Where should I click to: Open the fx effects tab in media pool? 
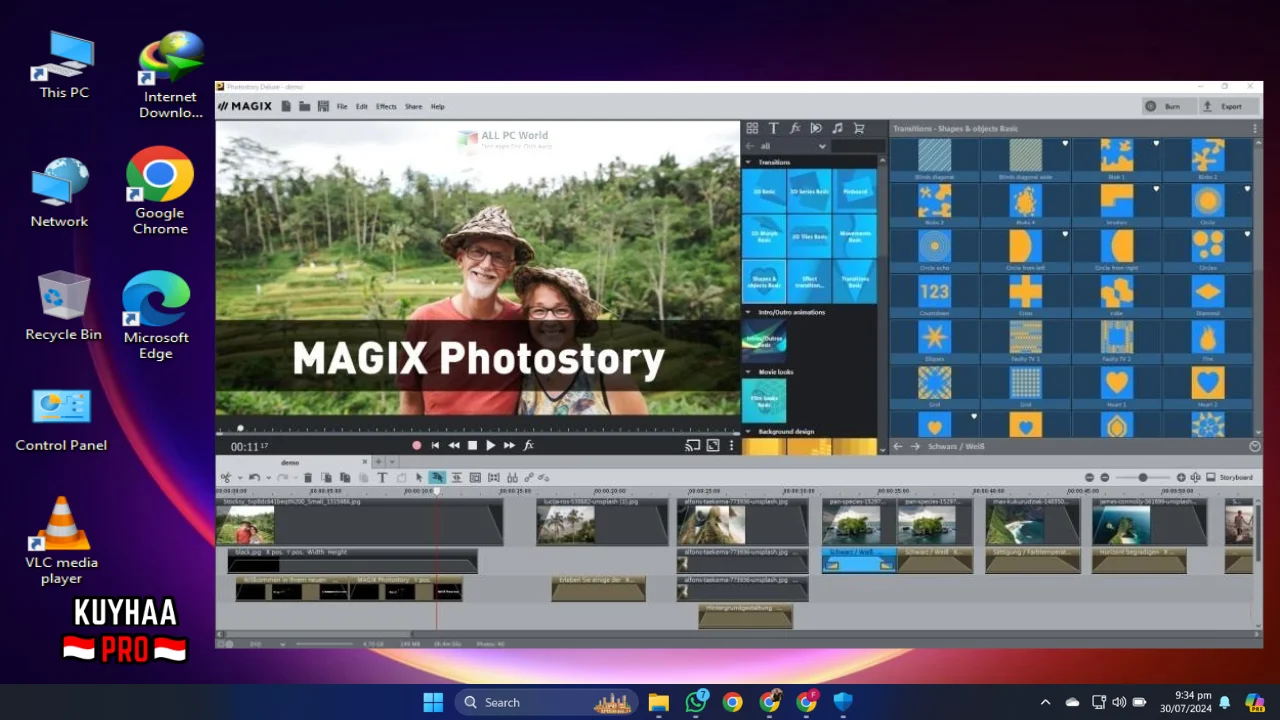[795, 128]
